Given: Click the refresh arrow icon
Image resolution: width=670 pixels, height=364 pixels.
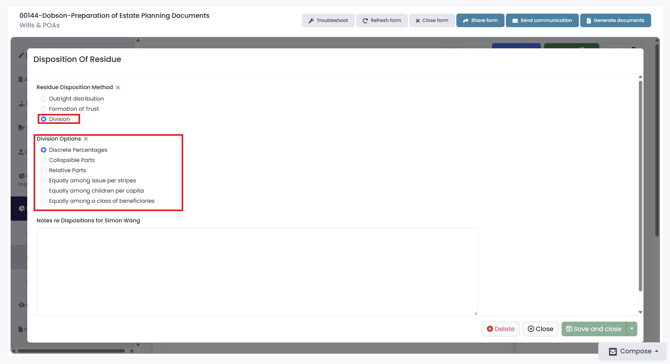Looking at the screenshot, I should (365, 21).
